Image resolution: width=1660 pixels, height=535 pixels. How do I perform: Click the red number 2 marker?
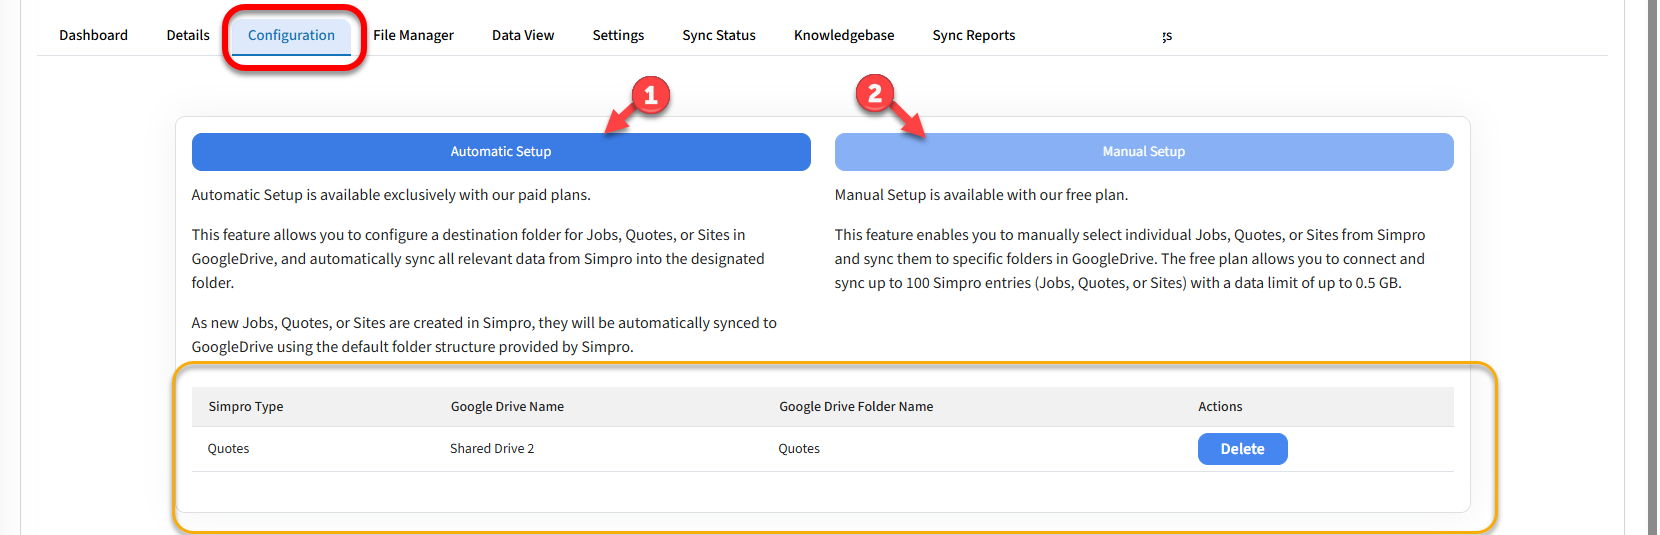click(x=875, y=94)
